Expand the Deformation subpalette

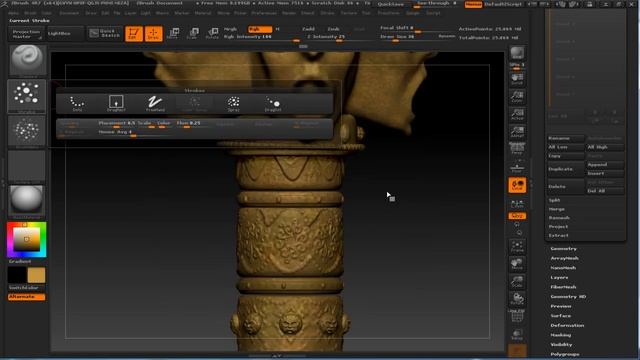click(x=567, y=326)
